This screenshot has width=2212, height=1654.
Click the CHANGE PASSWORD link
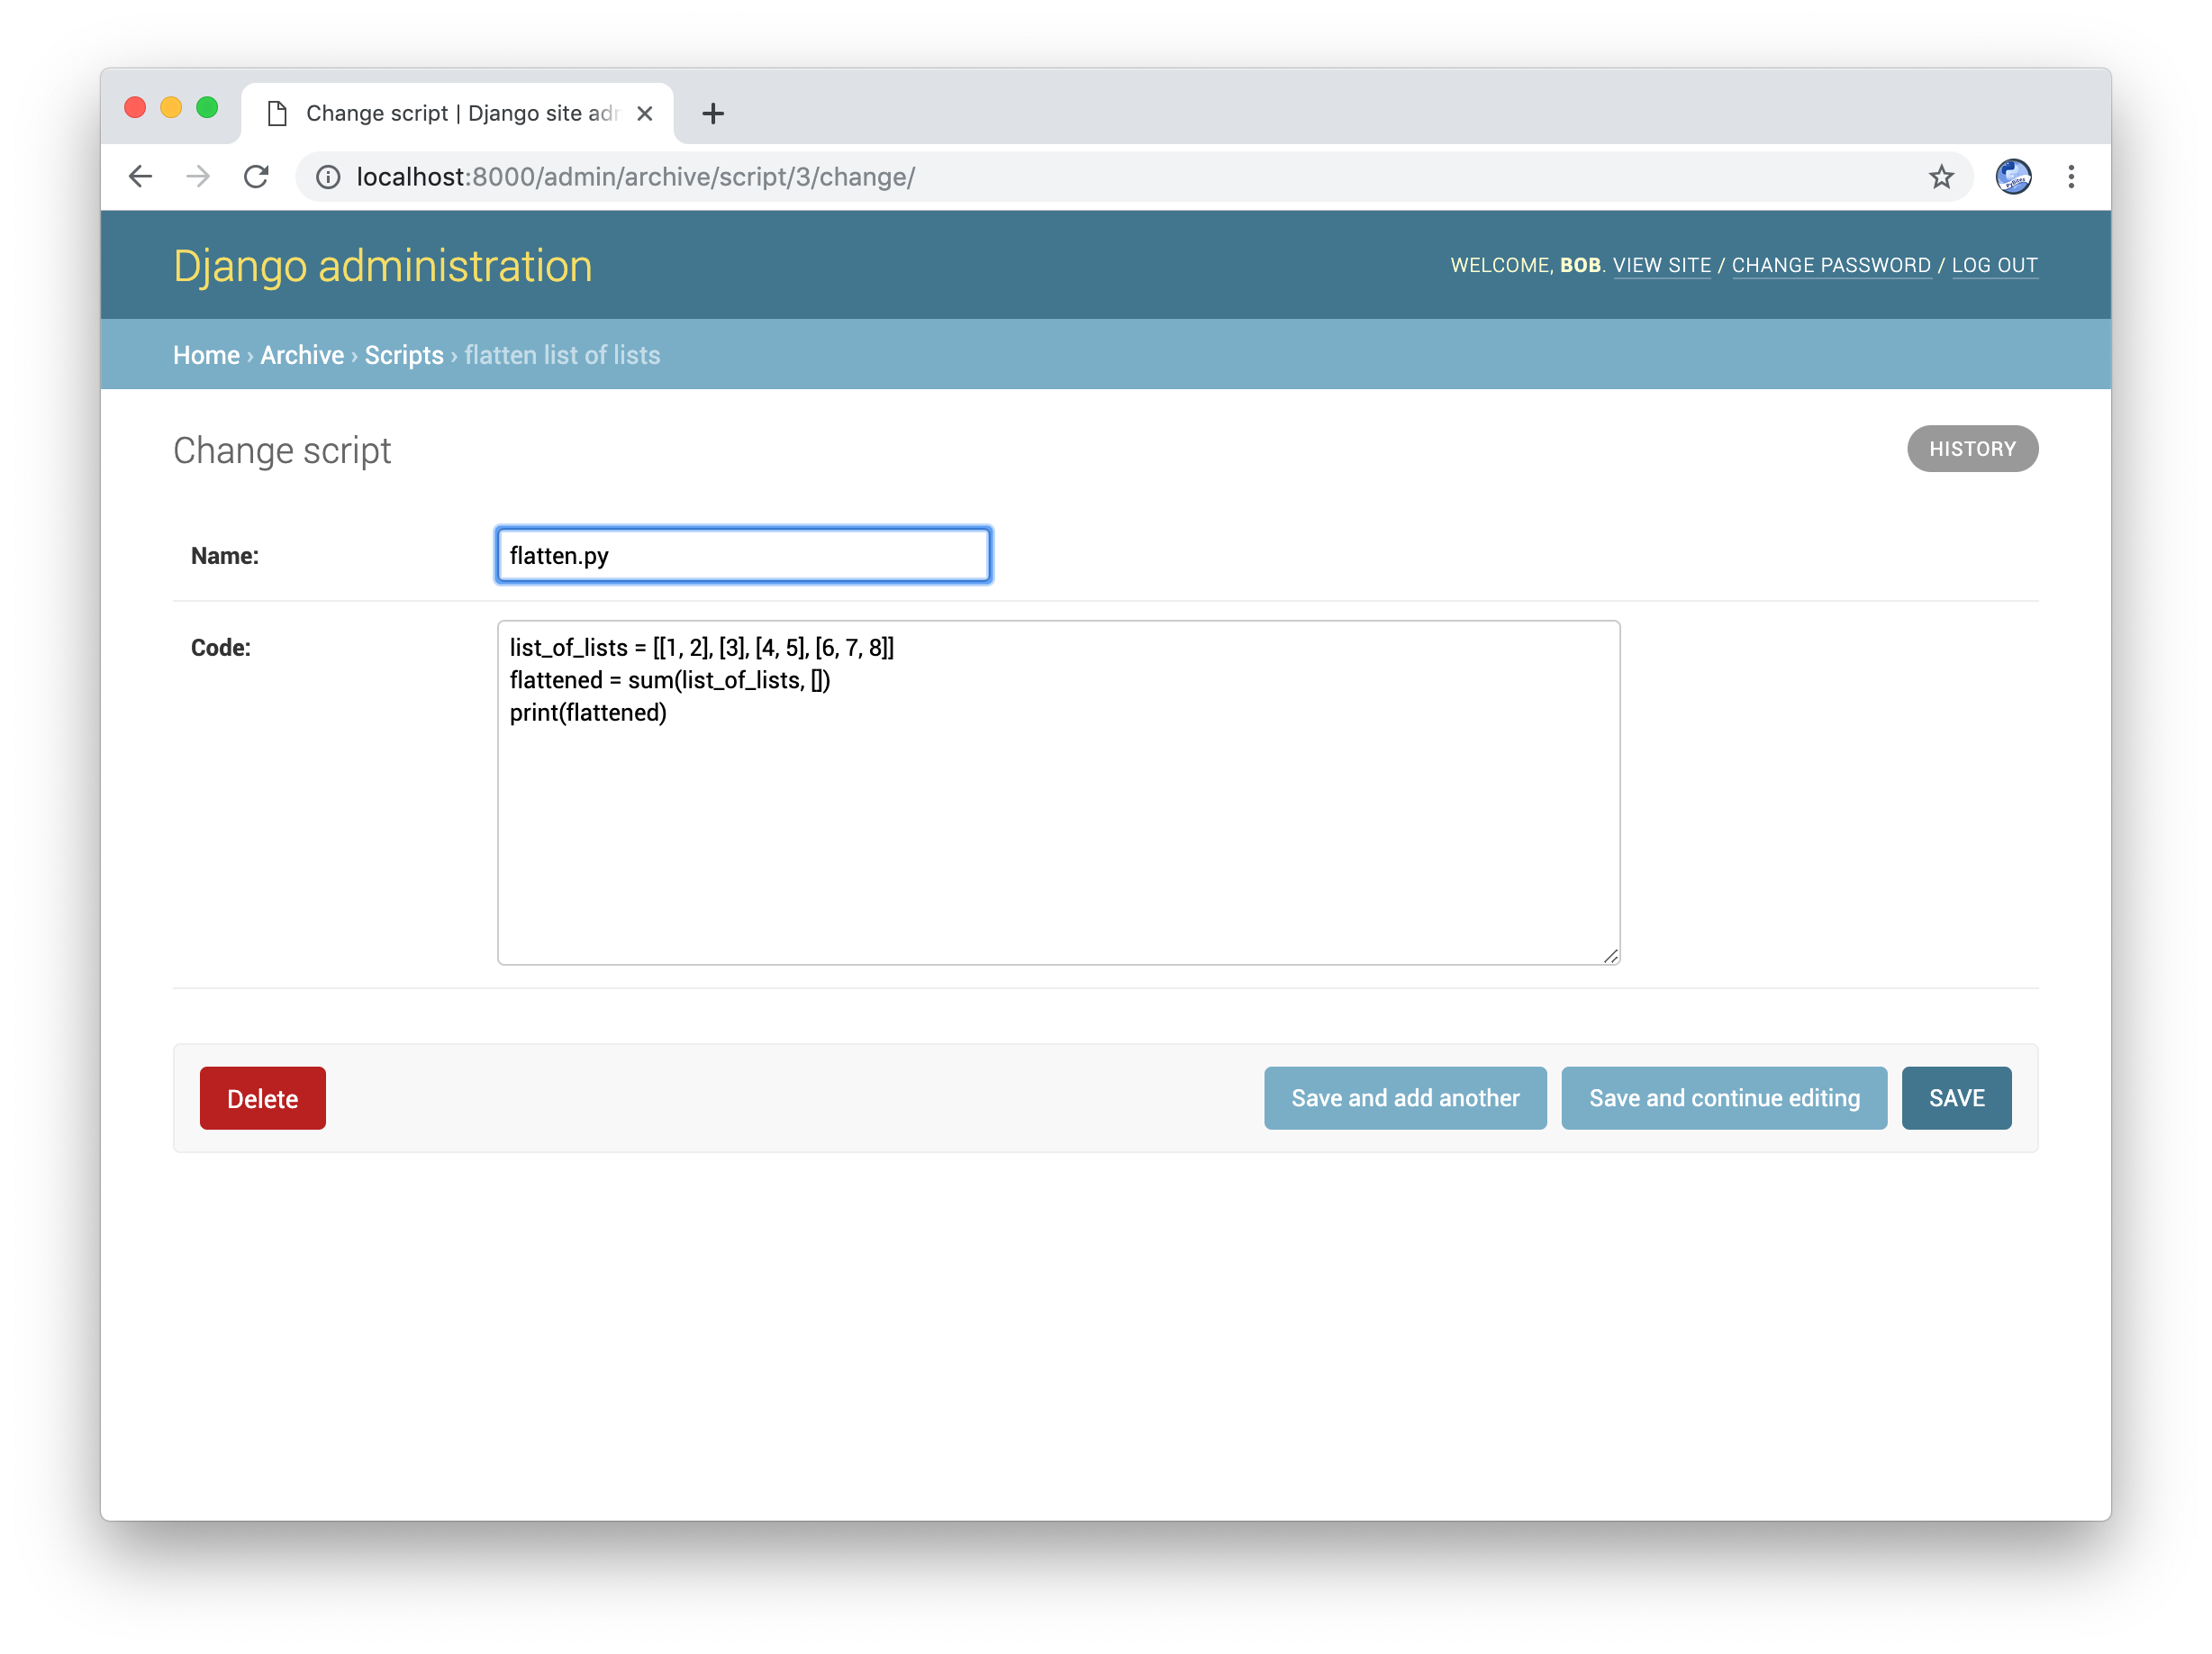click(x=1831, y=265)
